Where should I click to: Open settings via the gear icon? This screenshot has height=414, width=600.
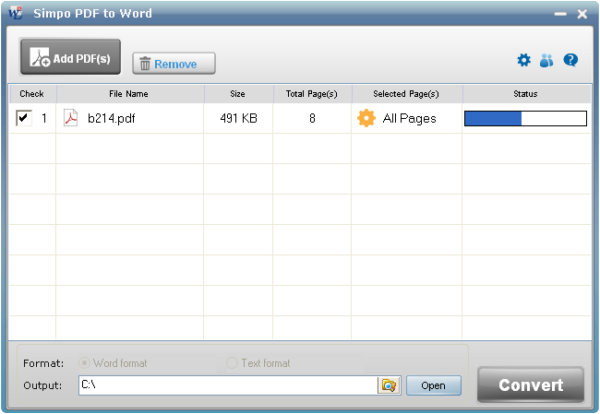tap(523, 60)
